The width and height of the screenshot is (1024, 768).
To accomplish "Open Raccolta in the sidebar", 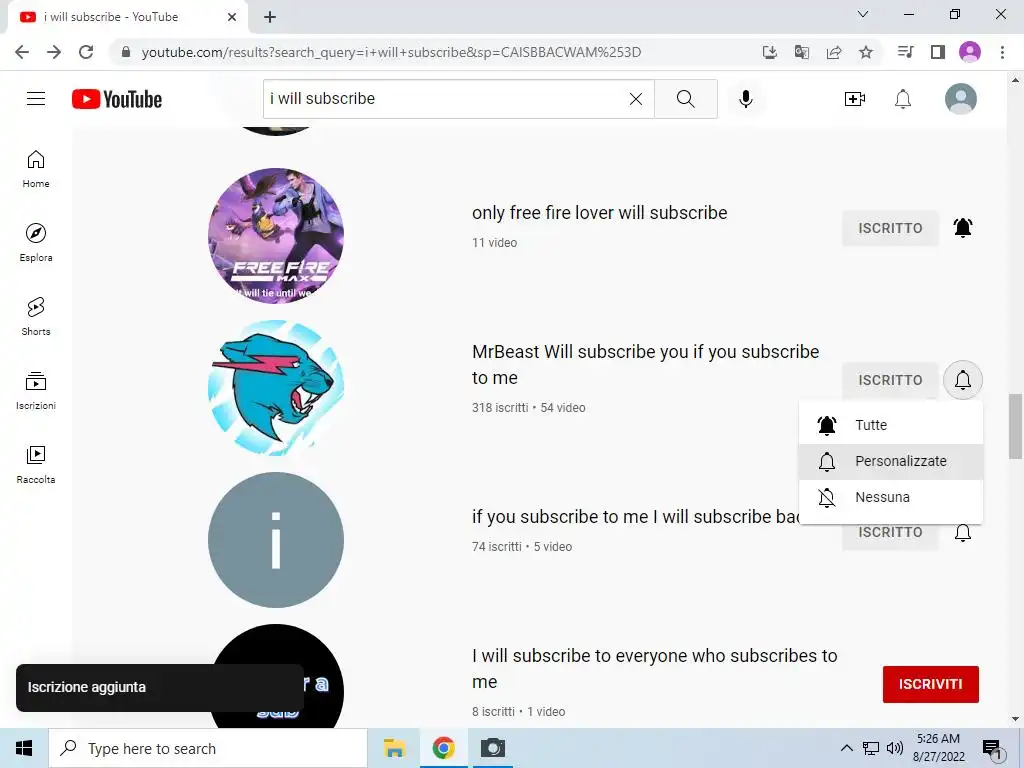I will [x=36, y=464].
